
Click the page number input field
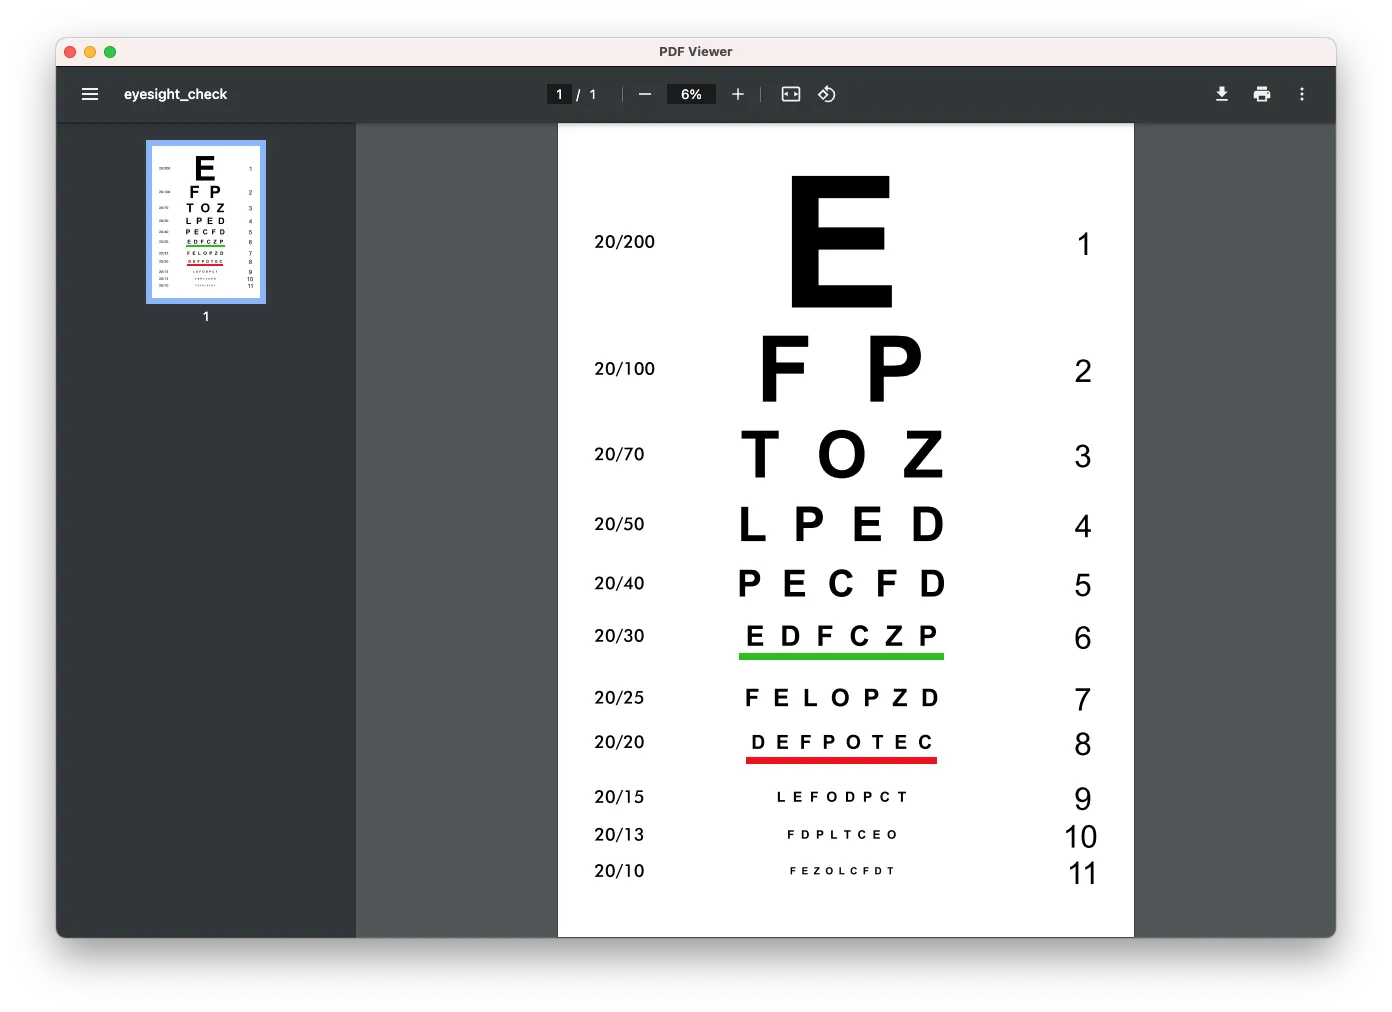pos(559,94)
